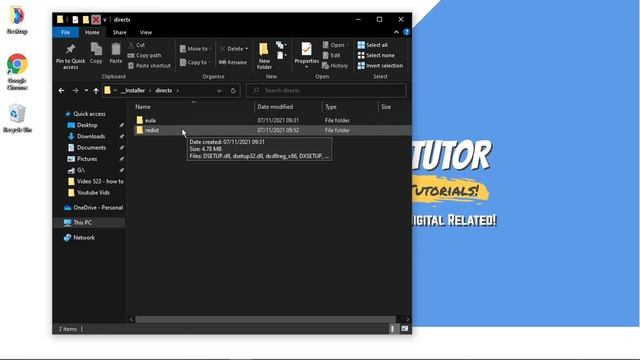Image resolution: width=640 pixels, height=360 pixels.
Task: Open the Youtube Vids folder
Action: [93, 193]
